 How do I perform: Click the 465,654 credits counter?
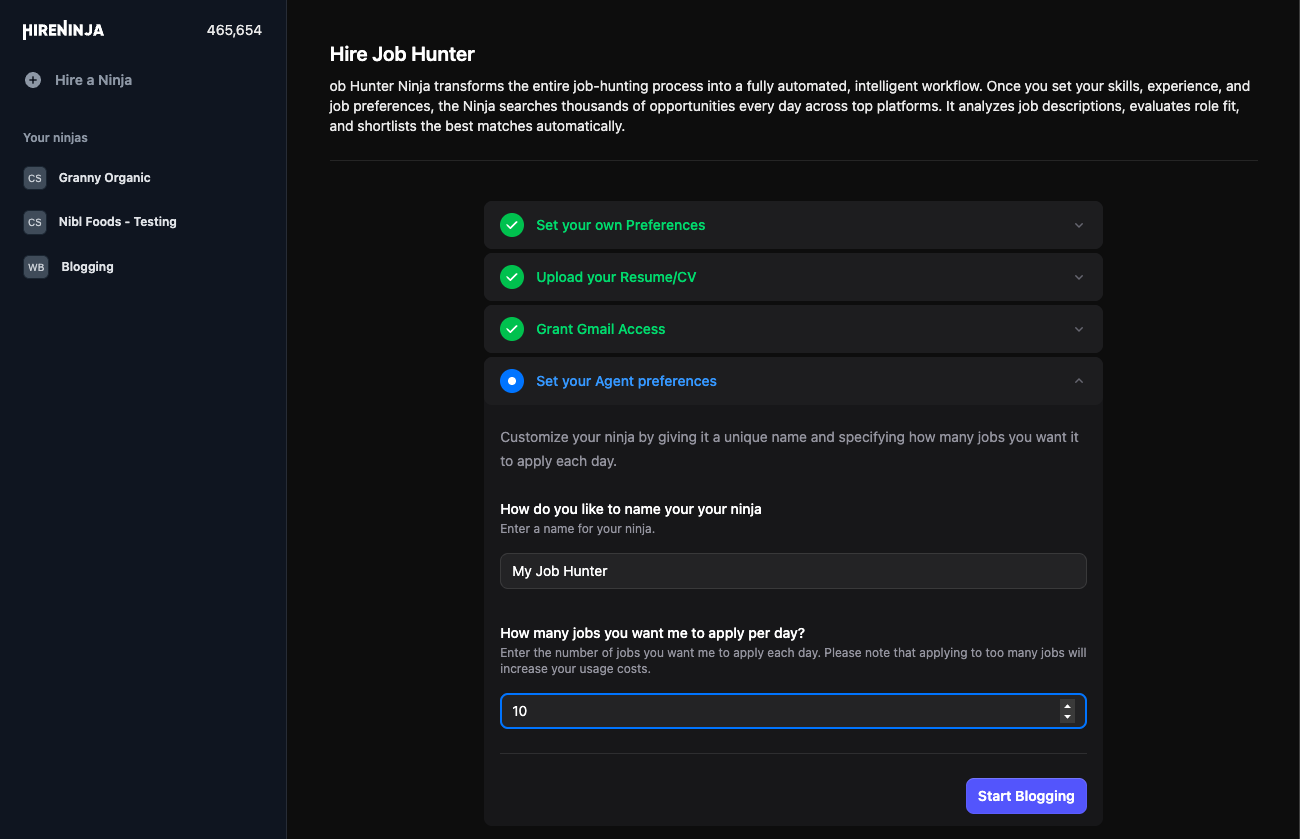point(234,30)
